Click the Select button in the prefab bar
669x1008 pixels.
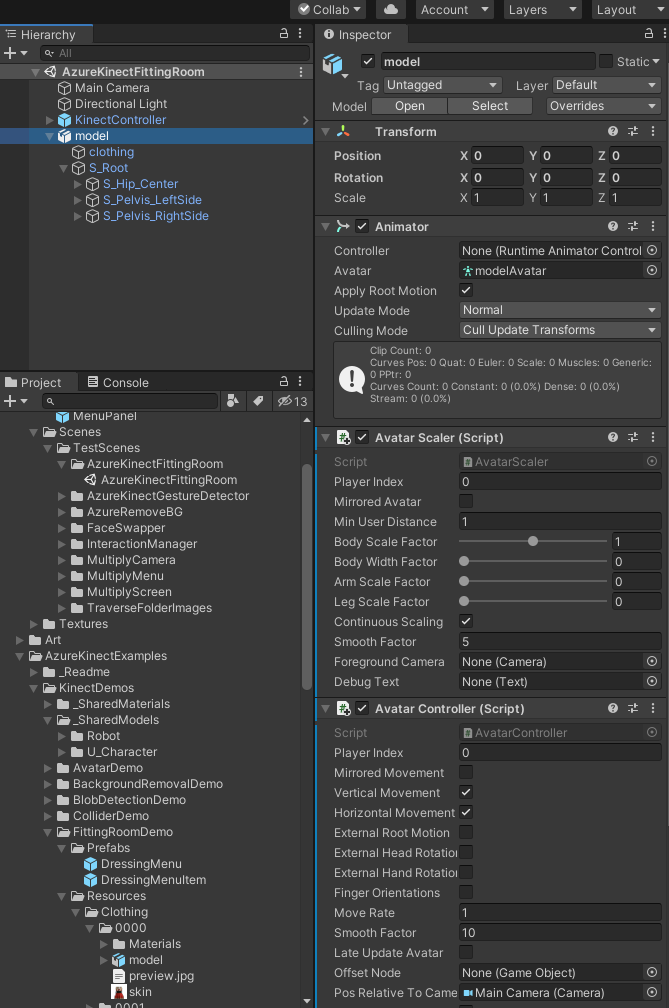coord(489,105)
